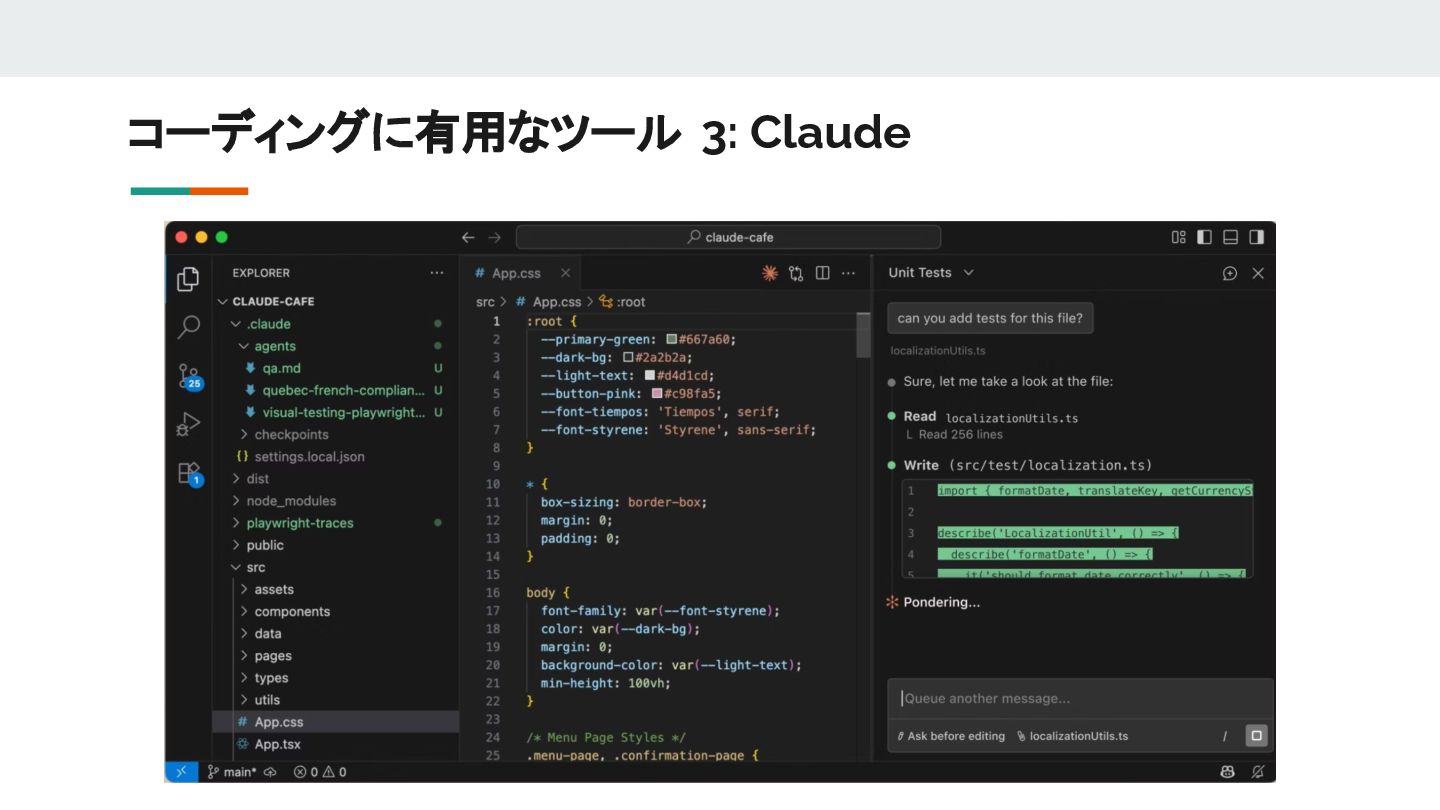Open editor More Actions ellipsis menu
The width and height of the screenshot is (1440, 810).
[848, 273]
